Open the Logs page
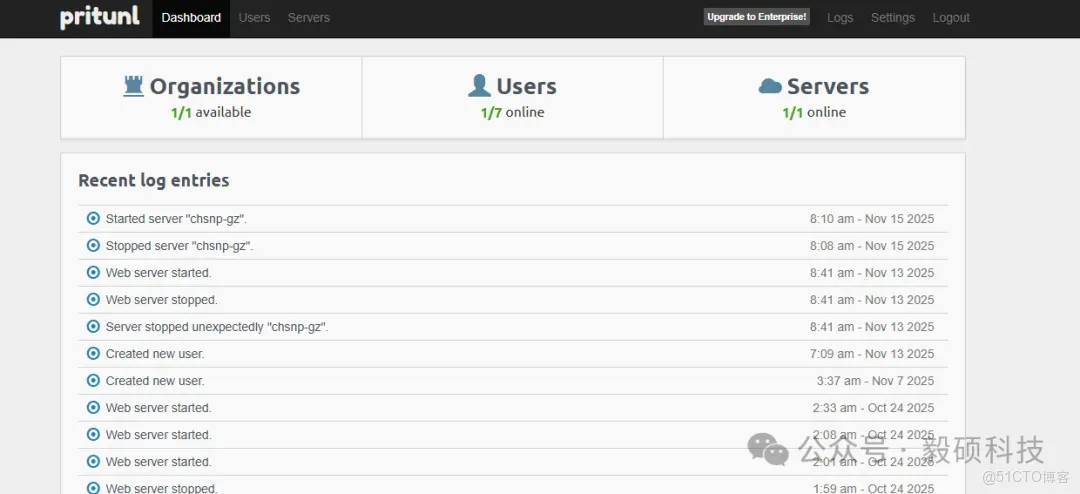 [840, 18]
